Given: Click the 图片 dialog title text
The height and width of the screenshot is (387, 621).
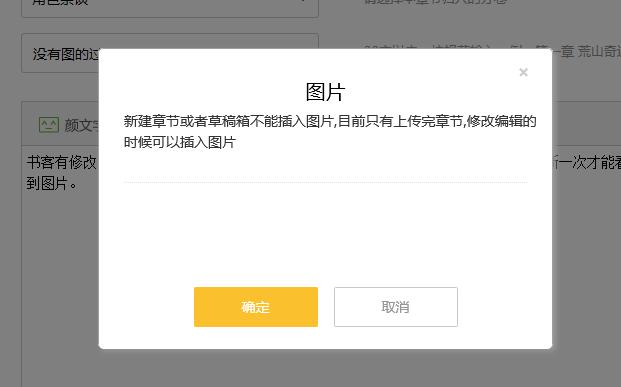Looking at the screenshot, I should 325,92.
